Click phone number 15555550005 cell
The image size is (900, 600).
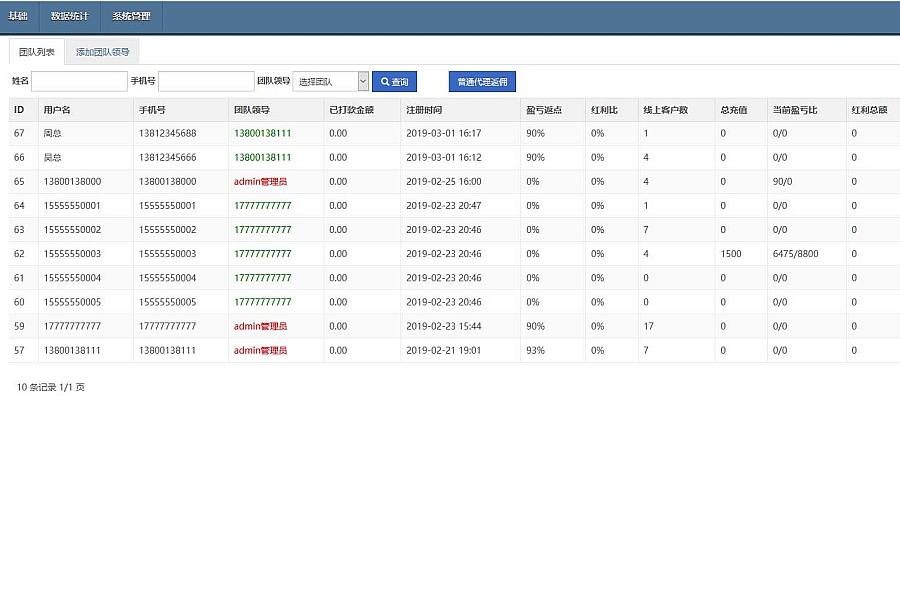pos(168,302)
